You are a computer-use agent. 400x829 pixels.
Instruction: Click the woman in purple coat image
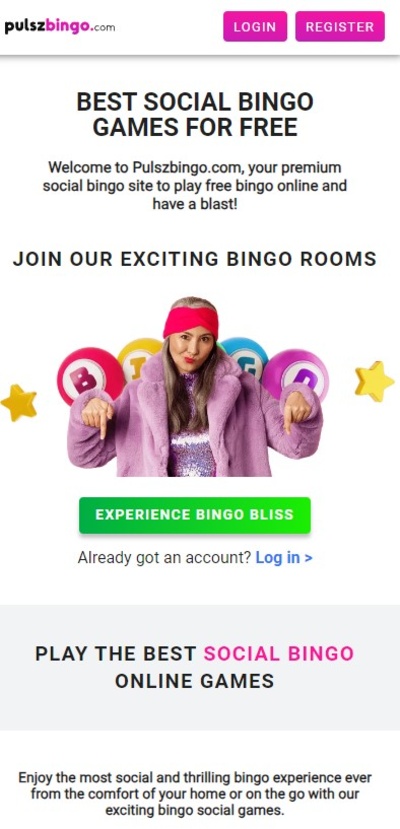(195, 387)
